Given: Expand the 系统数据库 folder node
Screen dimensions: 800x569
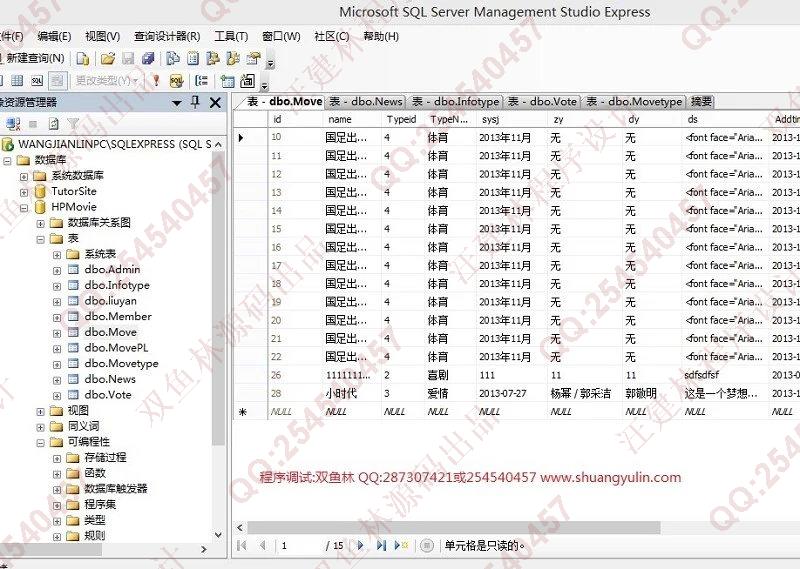Looking at the screenshot, I should tap(24, 177).
